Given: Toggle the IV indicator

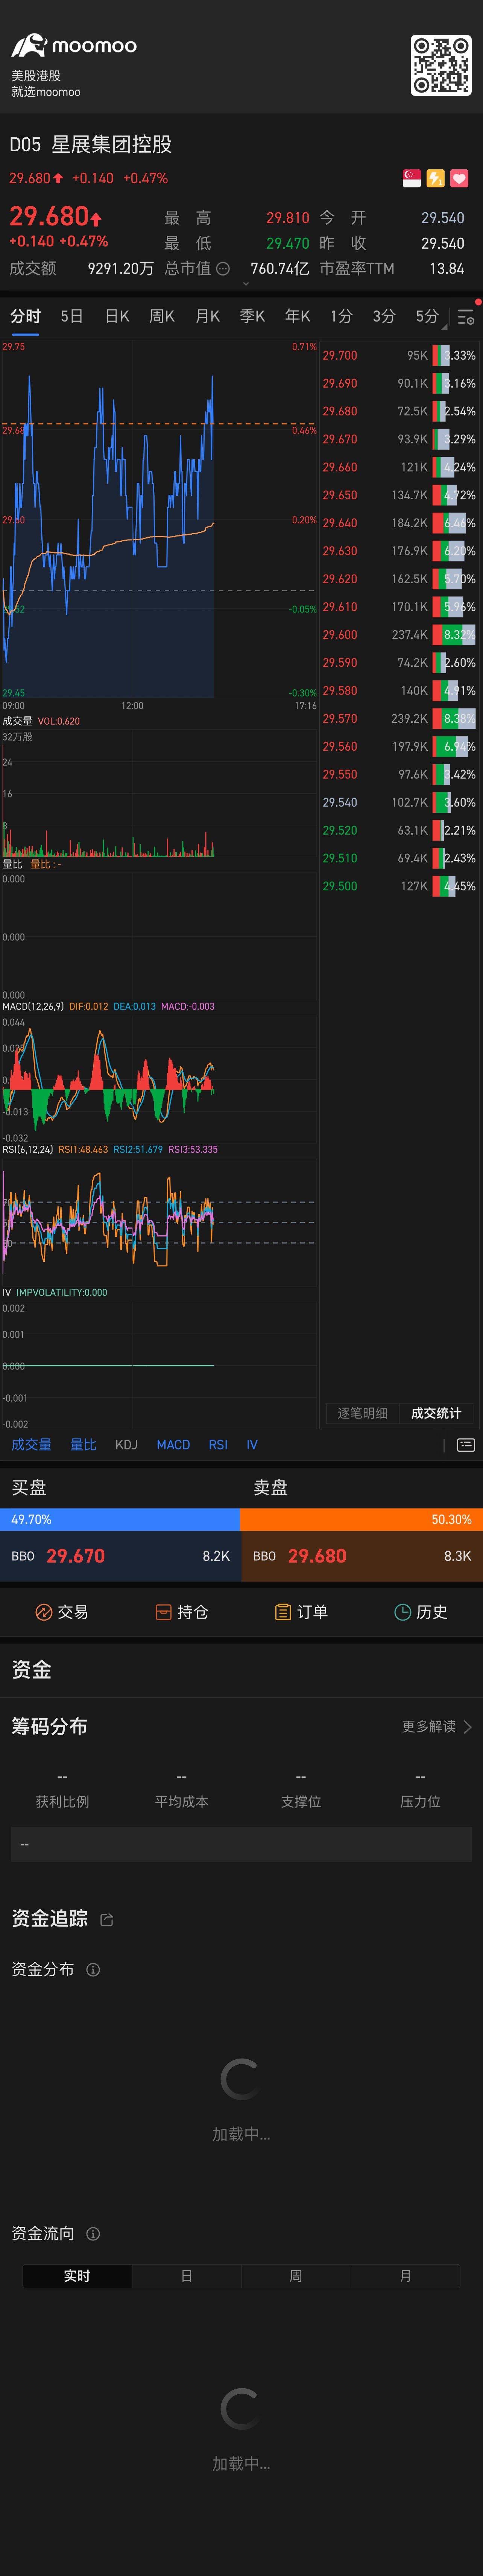Looking at the screenshot, I should (252, 1445).
